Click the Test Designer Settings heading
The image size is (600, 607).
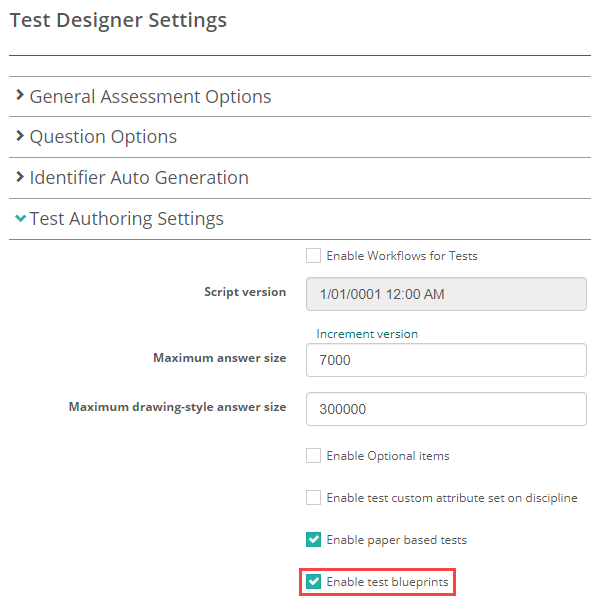tap(118, 20)
